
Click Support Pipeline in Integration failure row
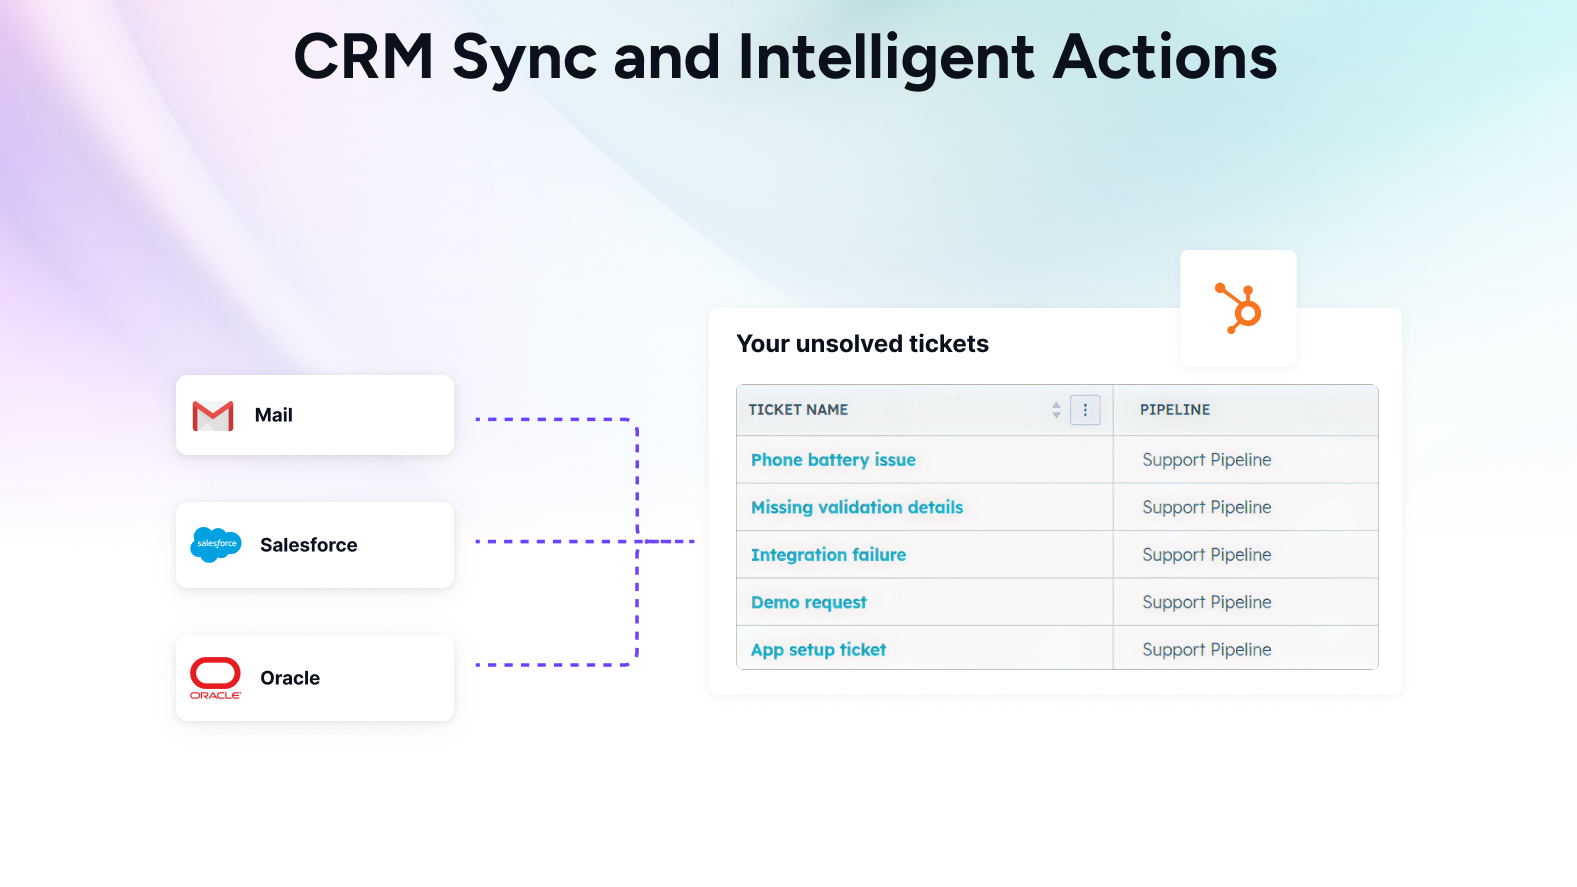[x=1207, y=555]
